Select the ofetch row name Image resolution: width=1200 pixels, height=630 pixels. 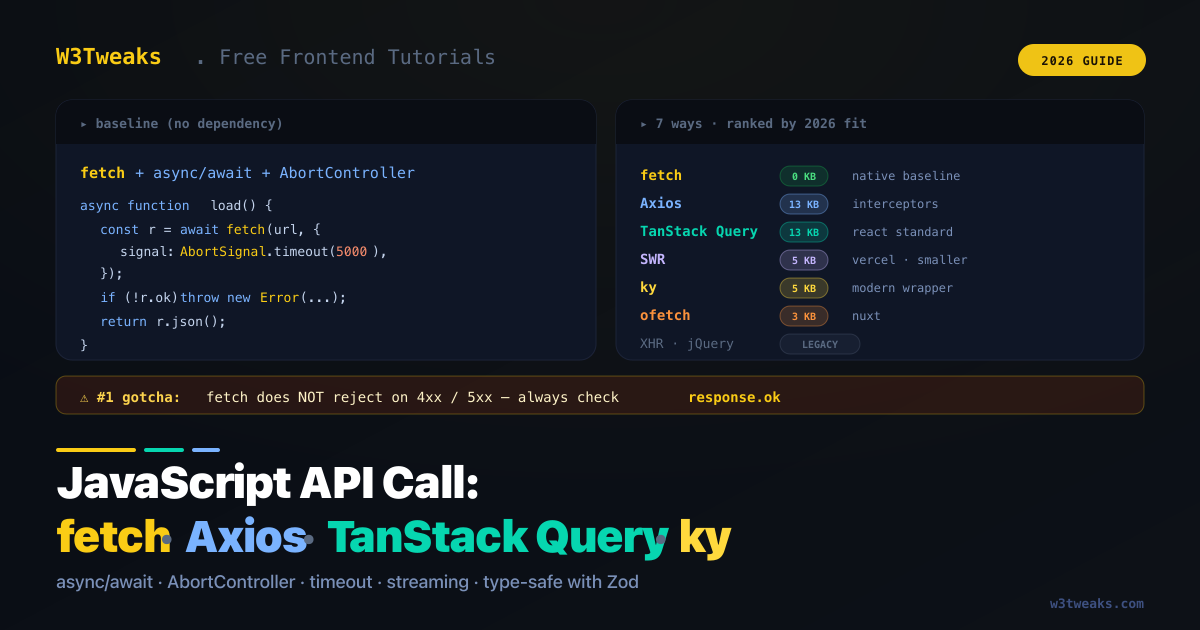click(665, 315)
